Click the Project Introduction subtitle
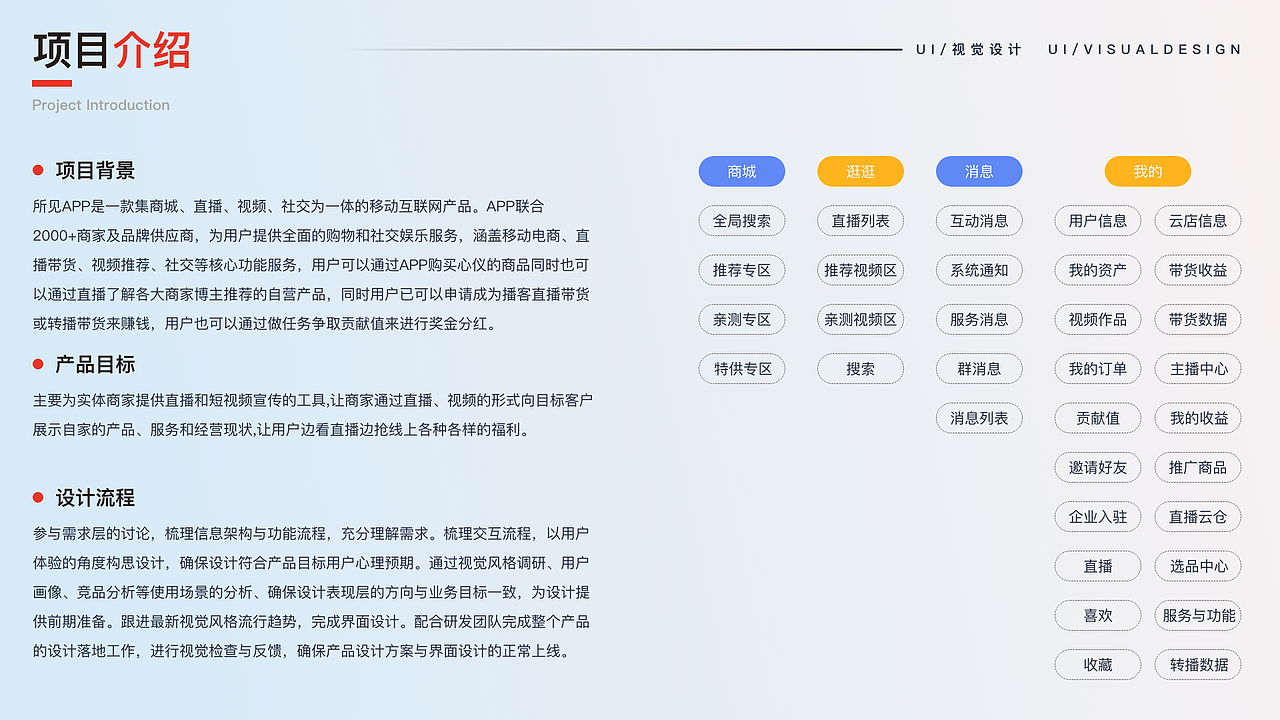The height and width of the screenshot is (720, 1280). click(101, 105)
